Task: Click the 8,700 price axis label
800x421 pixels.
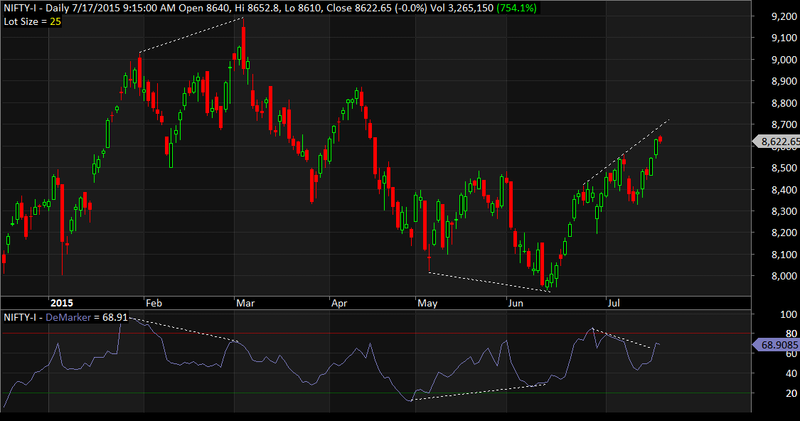Action: point(784,125)
